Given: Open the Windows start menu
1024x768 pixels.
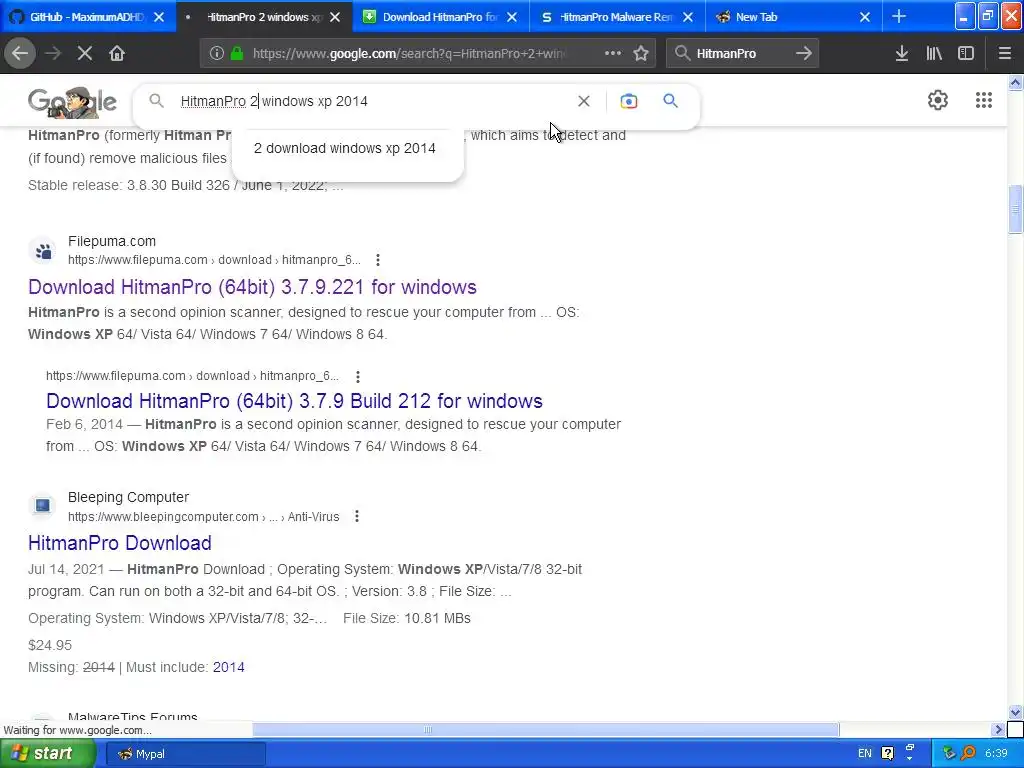Looking at the screenshot, I should [47, 753].
